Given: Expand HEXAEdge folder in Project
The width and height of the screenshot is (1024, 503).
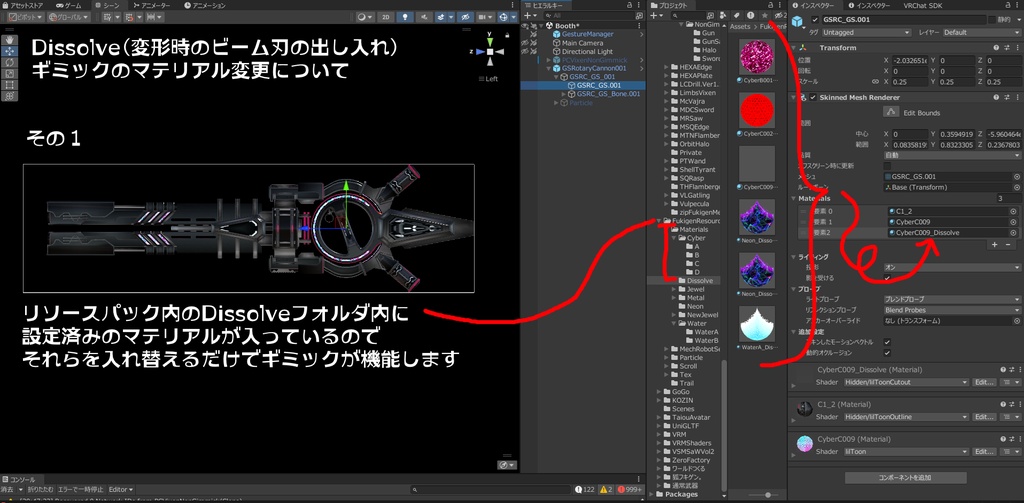Looking at the screenshot, I should click(666, 67).
